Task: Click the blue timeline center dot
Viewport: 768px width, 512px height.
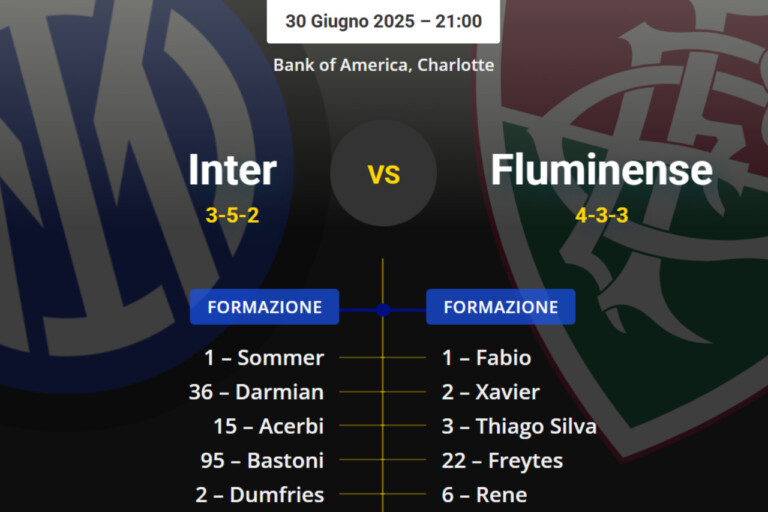Action: pos(383,309)
